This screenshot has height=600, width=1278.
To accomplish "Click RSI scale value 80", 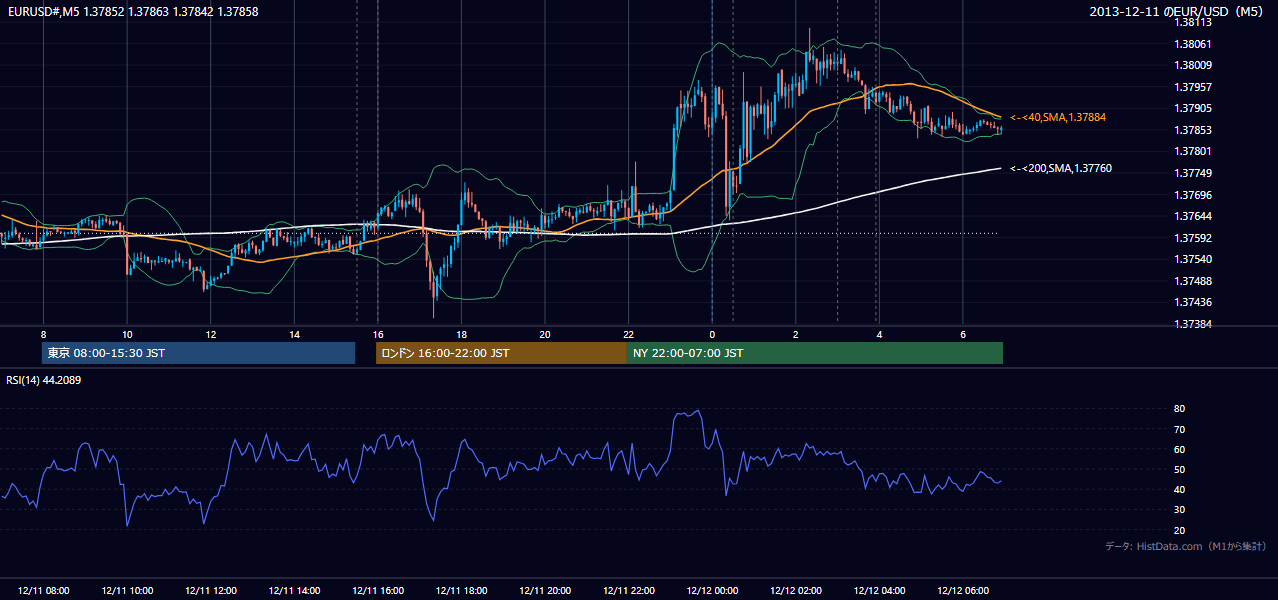I will [1179, 409].
